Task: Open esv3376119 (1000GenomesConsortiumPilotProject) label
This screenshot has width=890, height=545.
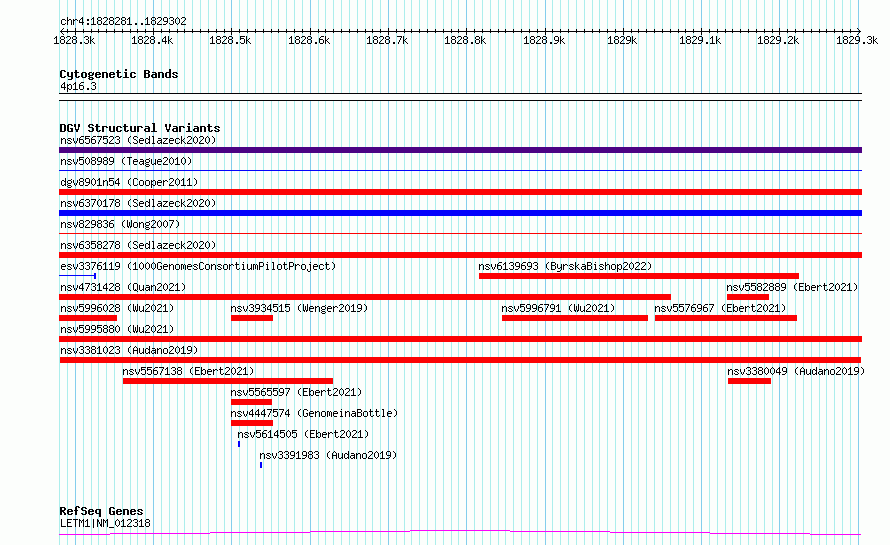Action: pos(198,266)
